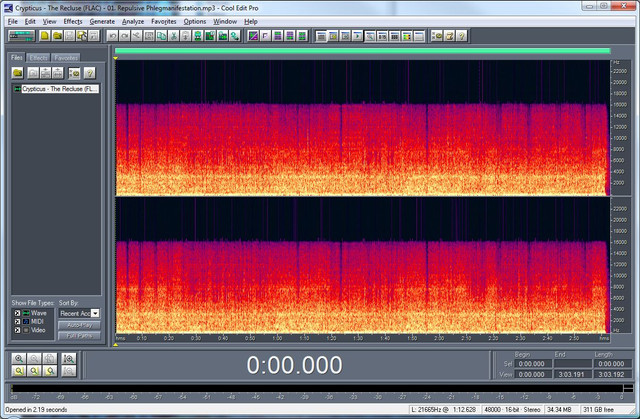Click the Redo toolbar icon
Screen dimensions: 640x419
coord(124,36)
